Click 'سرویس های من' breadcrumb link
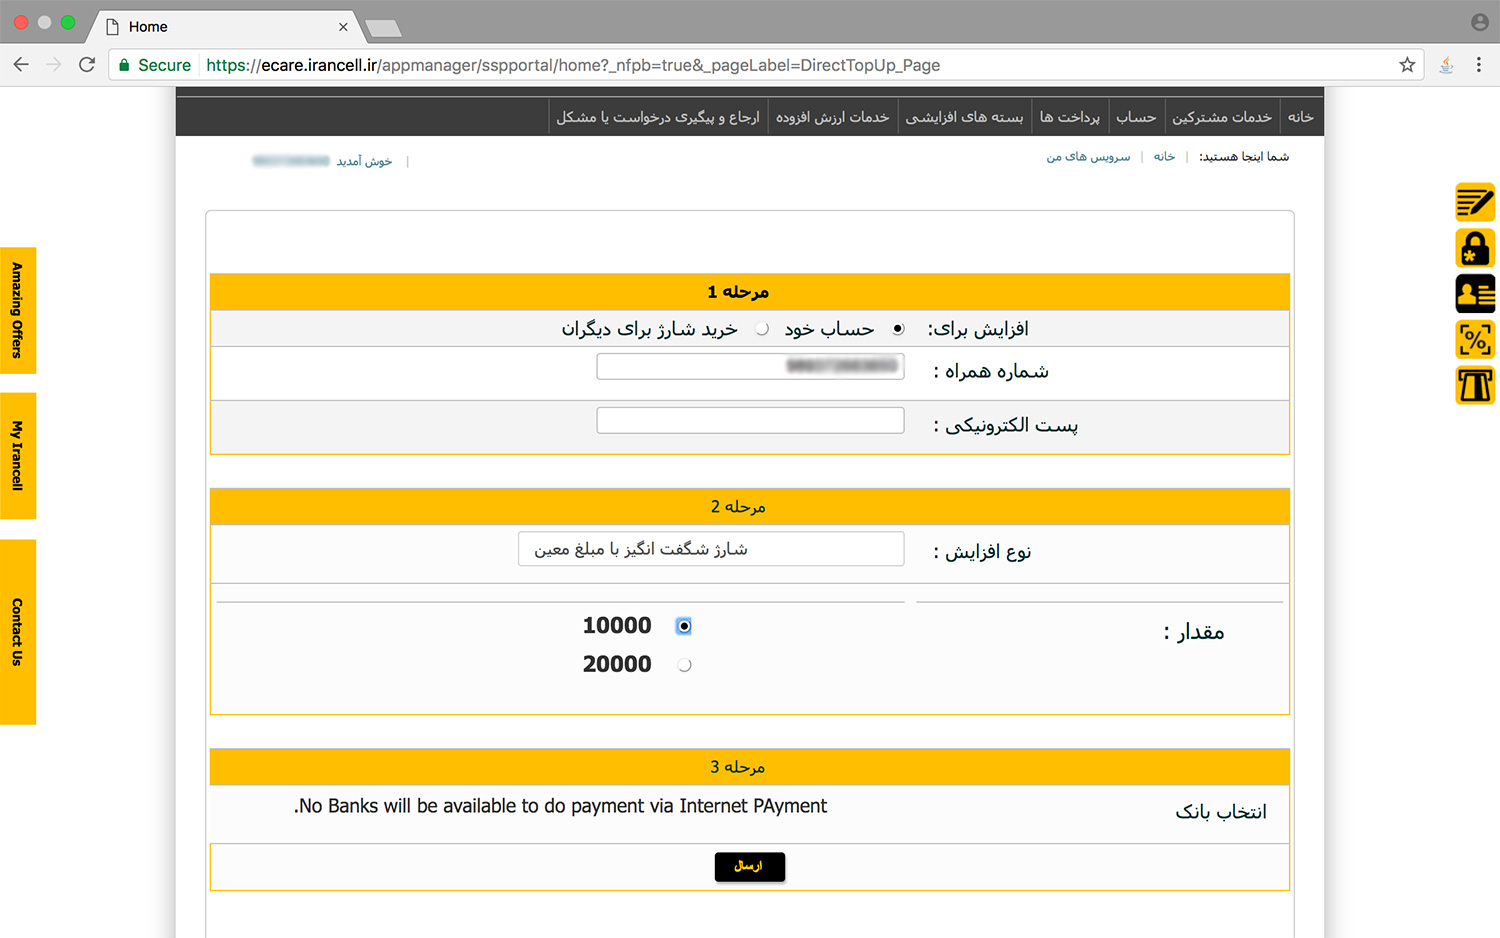This screenshot has height=938, width=1500. pyautogui.click(x=1088, y=157)
